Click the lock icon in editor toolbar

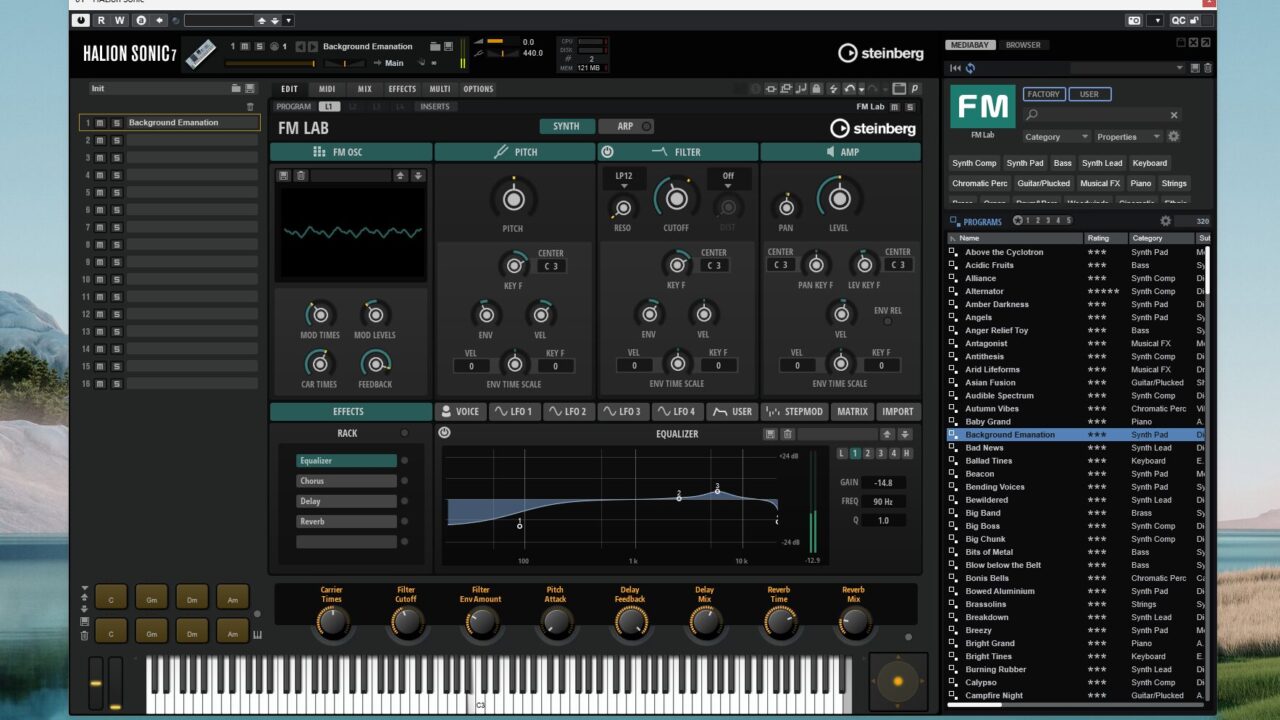click(x=817, y=89)
